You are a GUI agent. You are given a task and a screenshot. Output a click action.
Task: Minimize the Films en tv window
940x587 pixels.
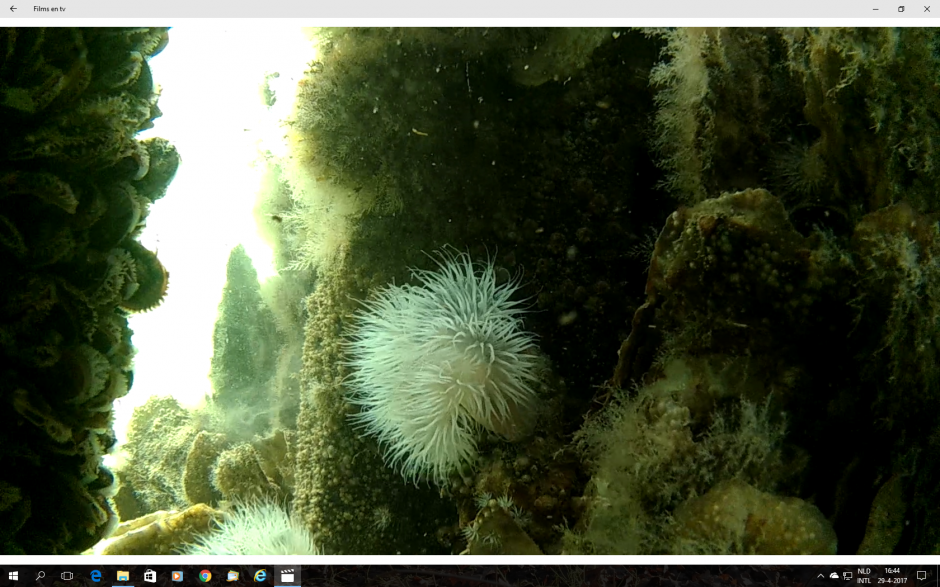[876, 9]
